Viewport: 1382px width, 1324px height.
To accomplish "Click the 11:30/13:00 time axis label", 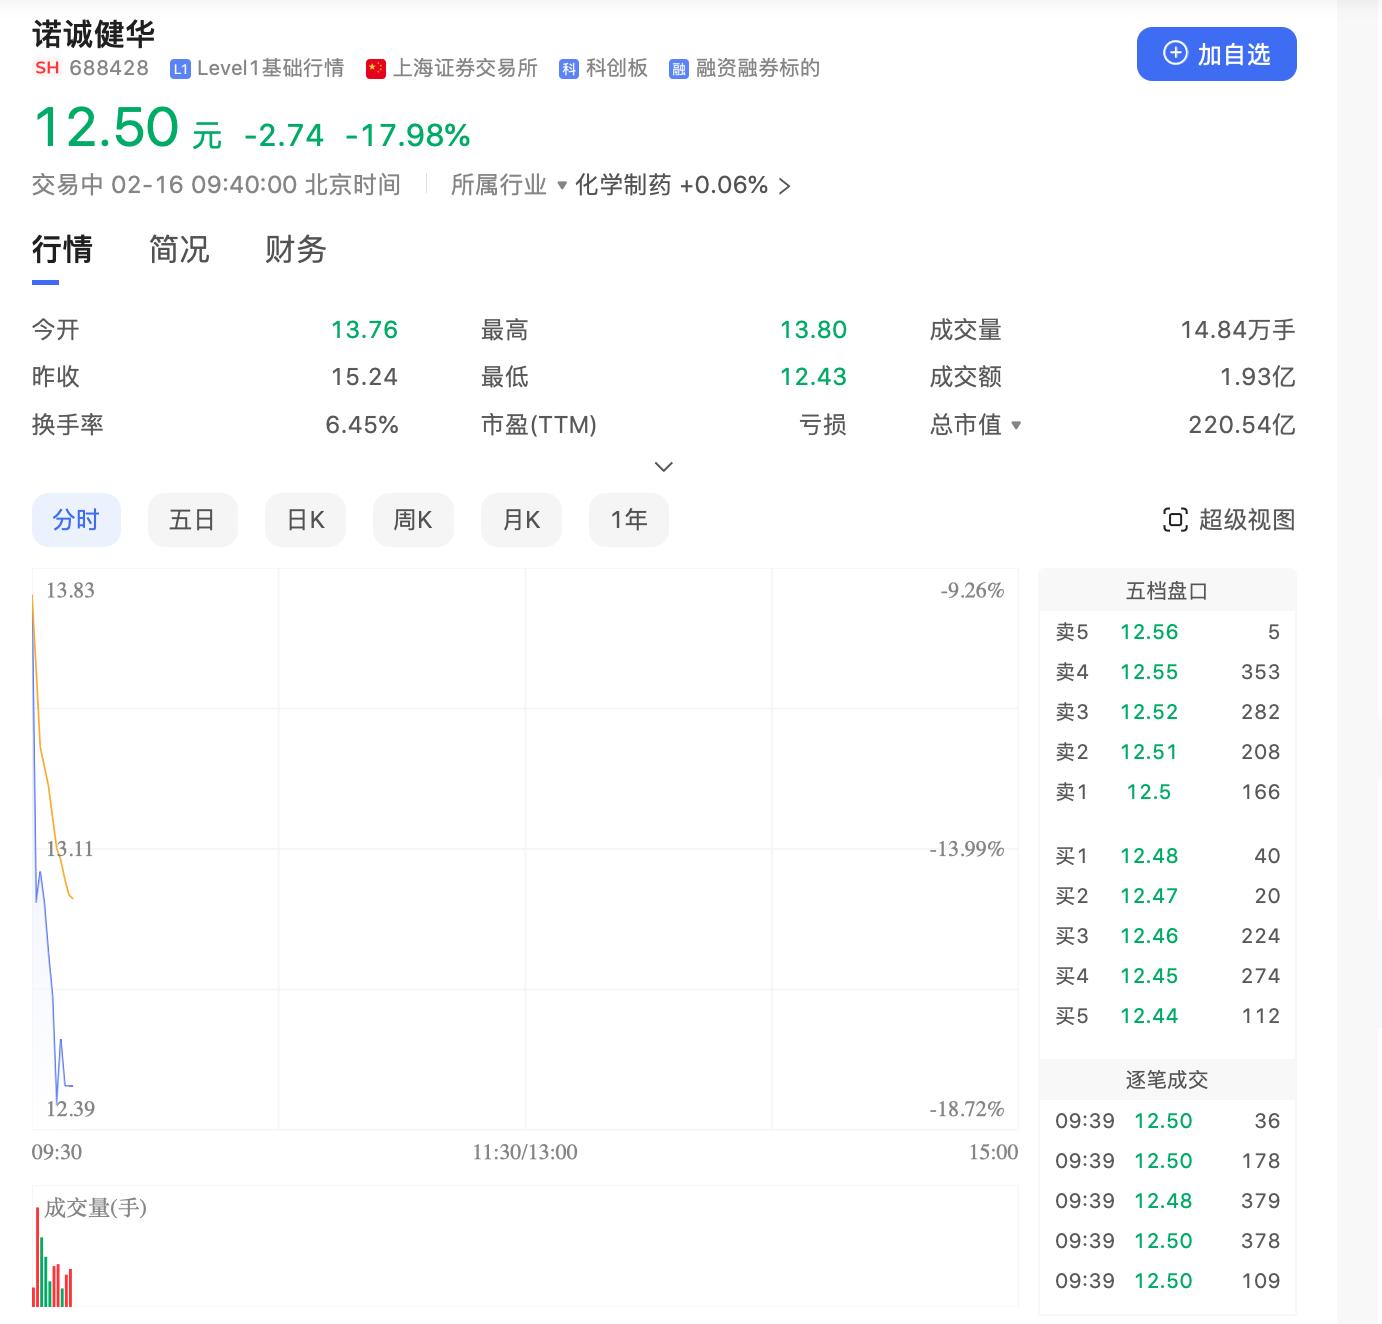I will [x=525, y=1152].
